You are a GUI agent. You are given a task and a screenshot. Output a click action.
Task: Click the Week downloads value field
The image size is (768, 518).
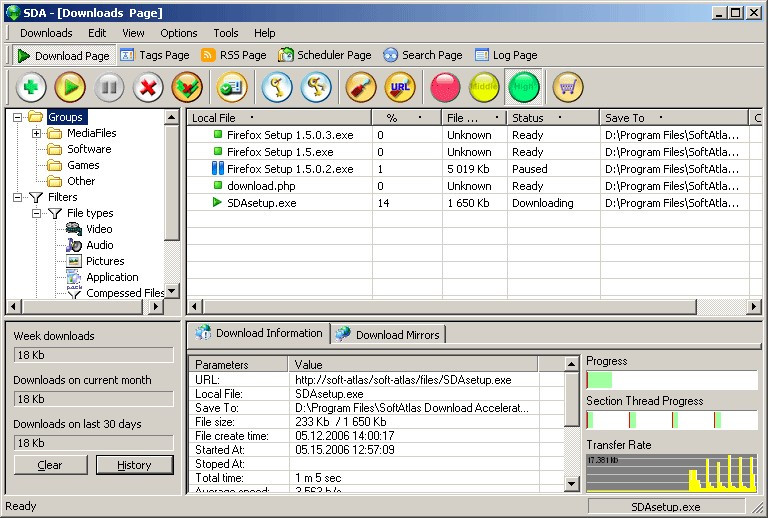point(94,355)
